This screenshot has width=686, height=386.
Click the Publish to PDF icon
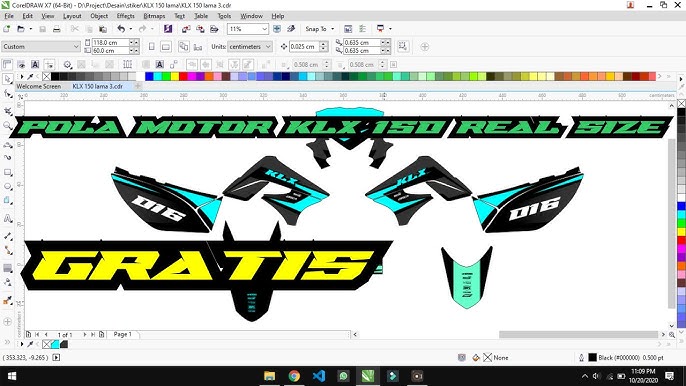point(214,29)
